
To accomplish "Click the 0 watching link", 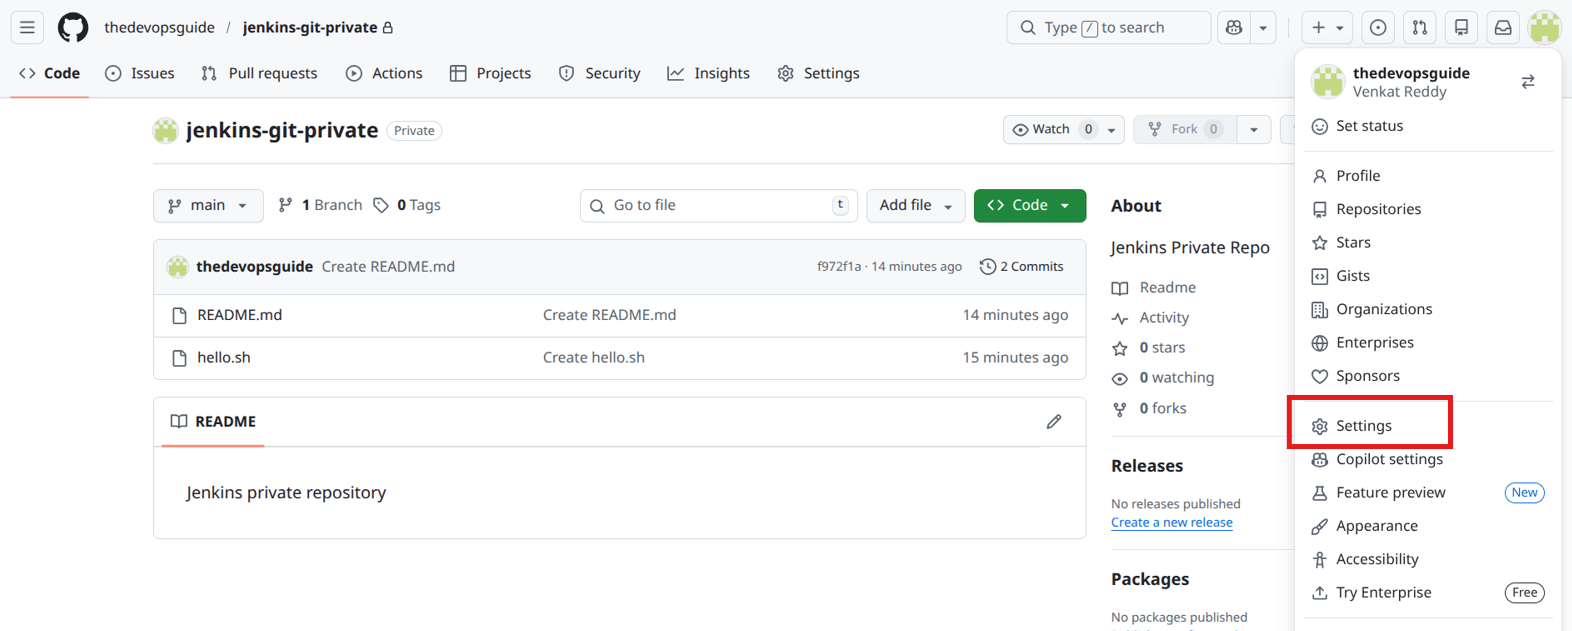I will [1163, 378].
